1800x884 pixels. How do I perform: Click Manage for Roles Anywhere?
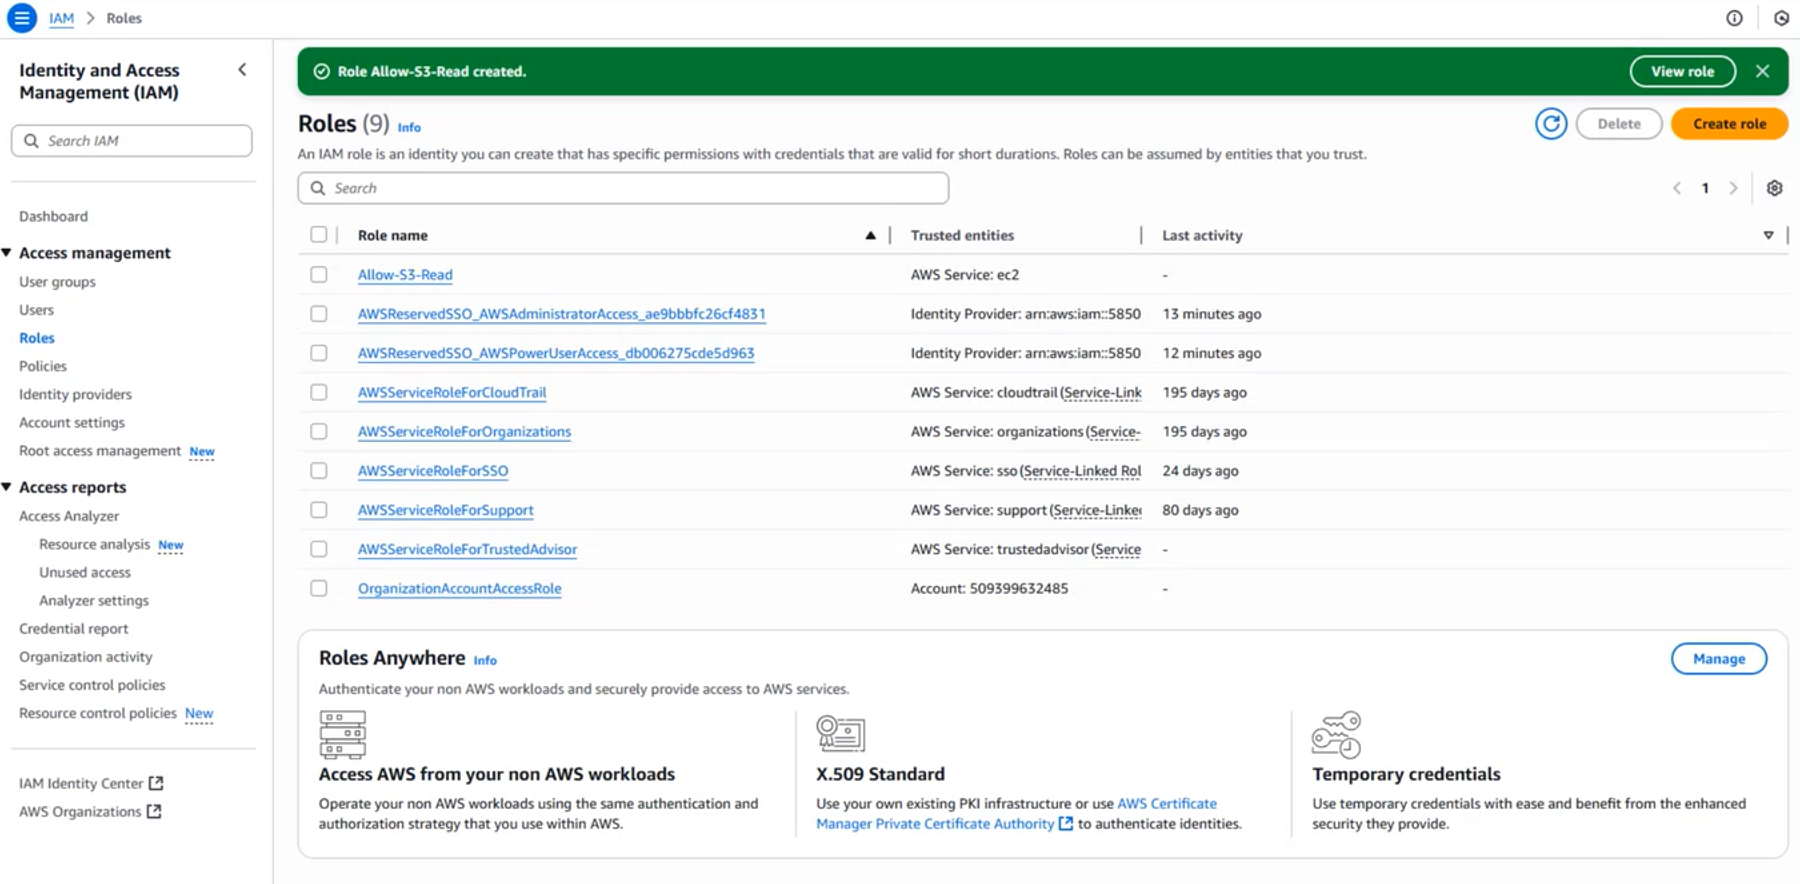tap(1719, 658)
